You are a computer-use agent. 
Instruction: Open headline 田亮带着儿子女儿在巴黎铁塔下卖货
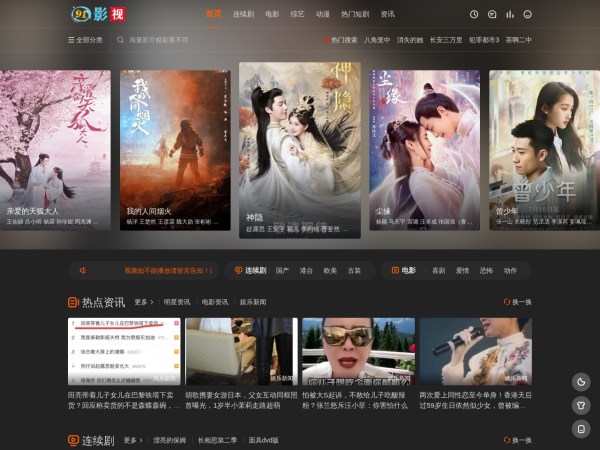pos(124,400)
